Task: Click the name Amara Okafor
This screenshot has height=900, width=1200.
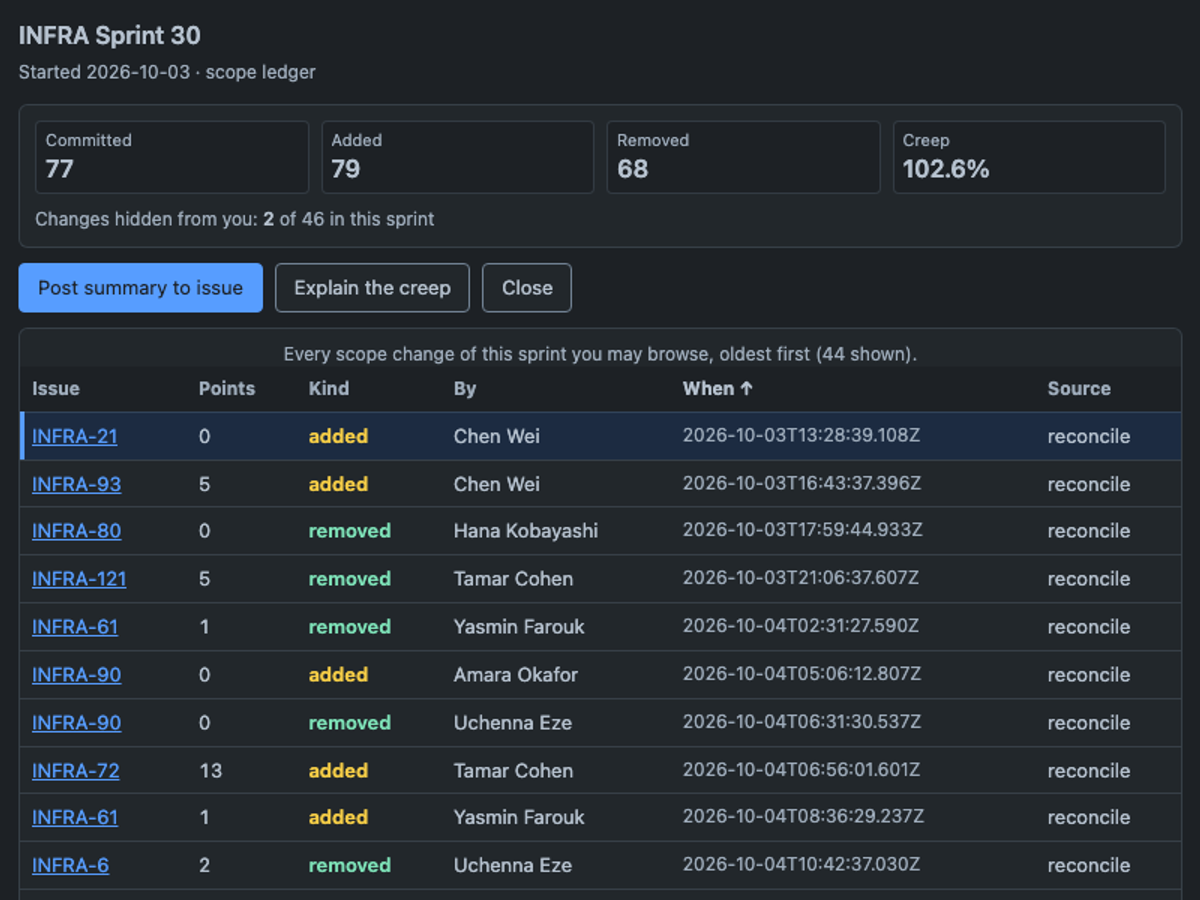Action: pos(516,675)
